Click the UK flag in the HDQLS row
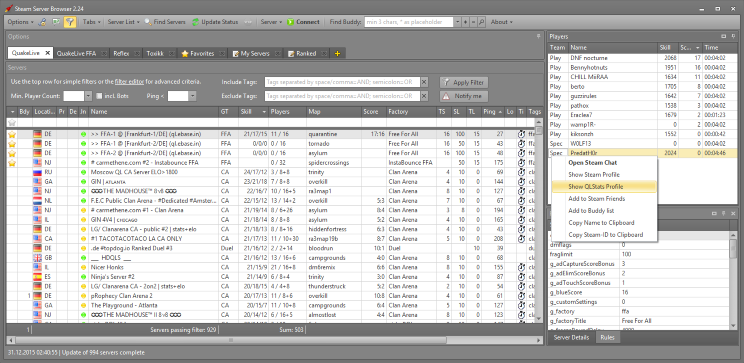This screenshot has width=744, height=363. coord(37,258)
